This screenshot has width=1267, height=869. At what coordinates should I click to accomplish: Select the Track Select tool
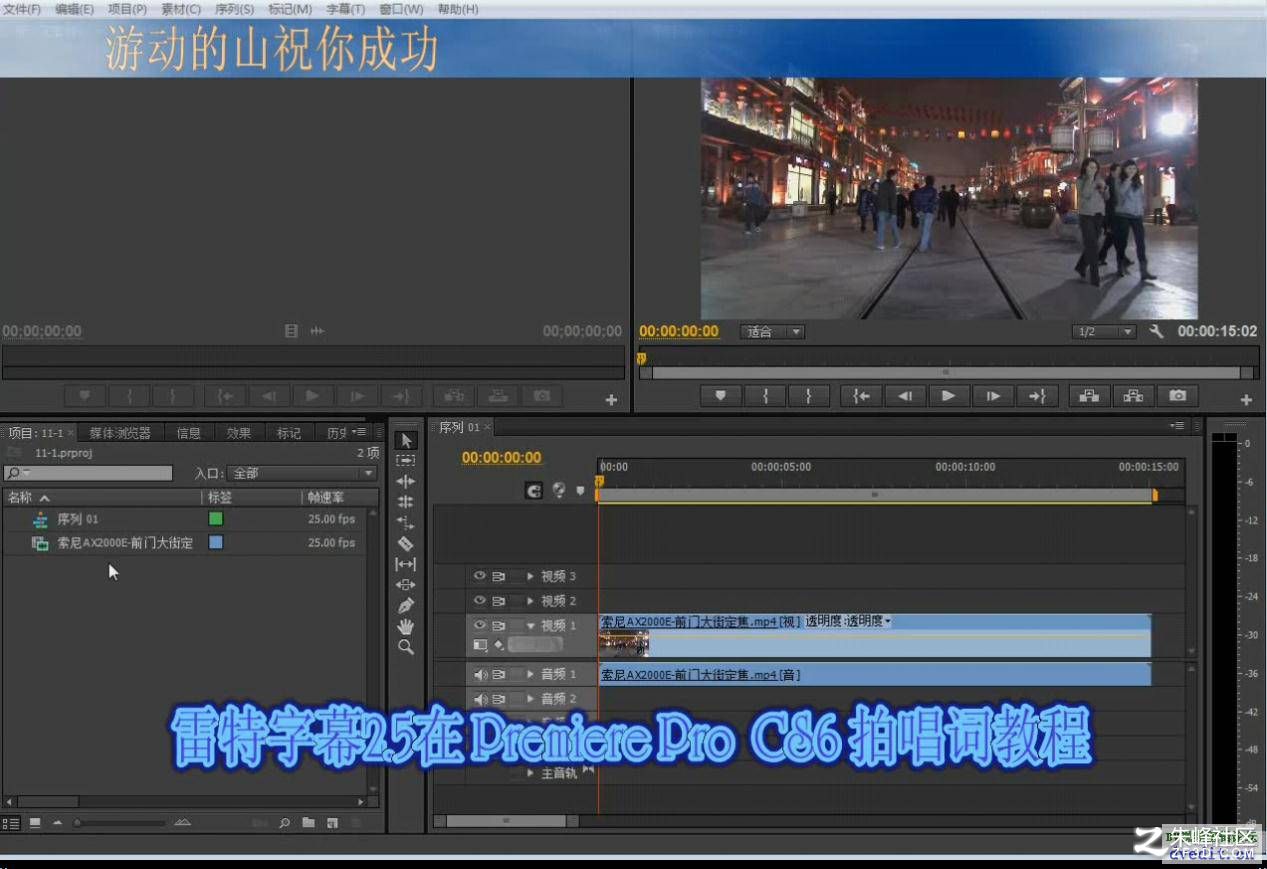(x=406, y=461)
